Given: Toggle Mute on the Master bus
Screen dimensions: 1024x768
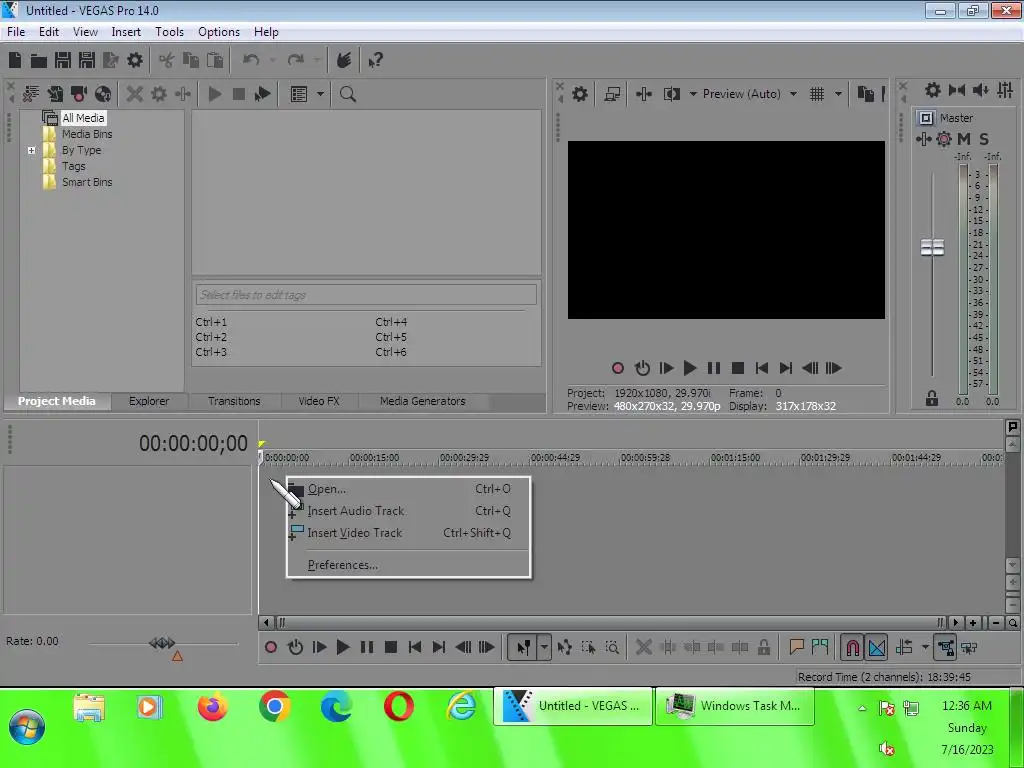Looking at the screenshot, I should point(964,139).
